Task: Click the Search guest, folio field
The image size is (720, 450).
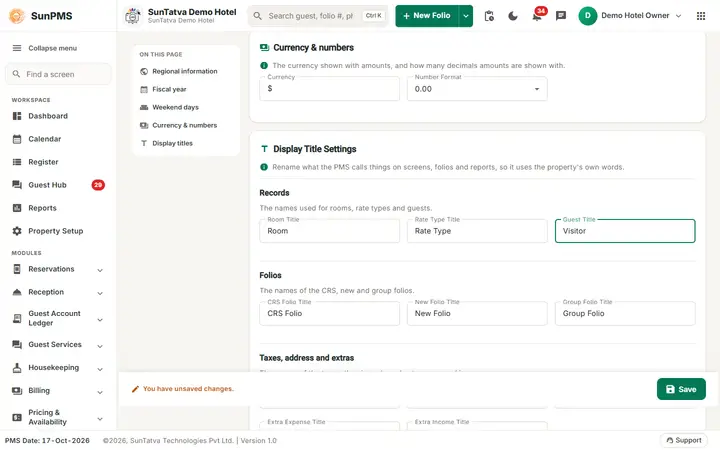Action: [x=318, y=16]
